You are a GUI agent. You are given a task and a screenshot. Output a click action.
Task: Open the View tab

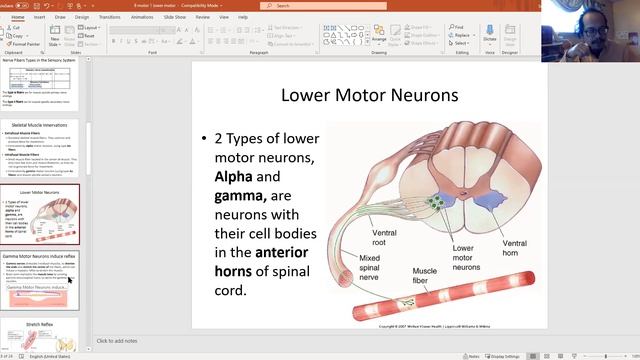pos(224,17)
